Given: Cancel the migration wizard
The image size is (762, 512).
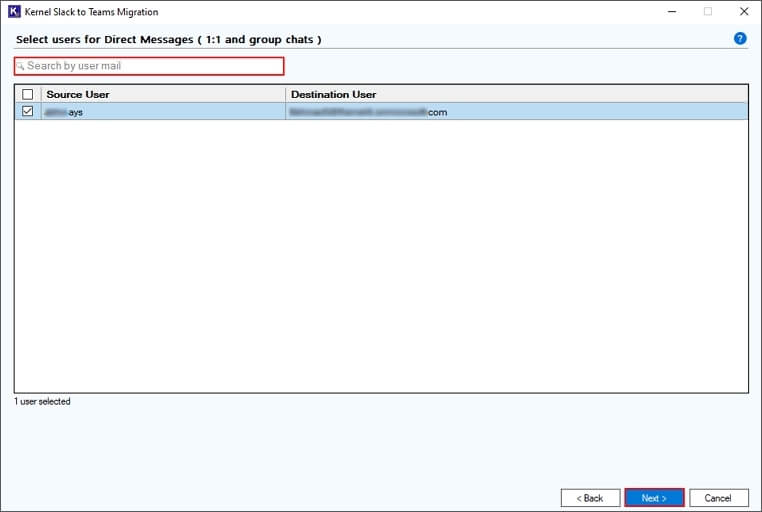Looking at the screenshot, I should 718,498.
